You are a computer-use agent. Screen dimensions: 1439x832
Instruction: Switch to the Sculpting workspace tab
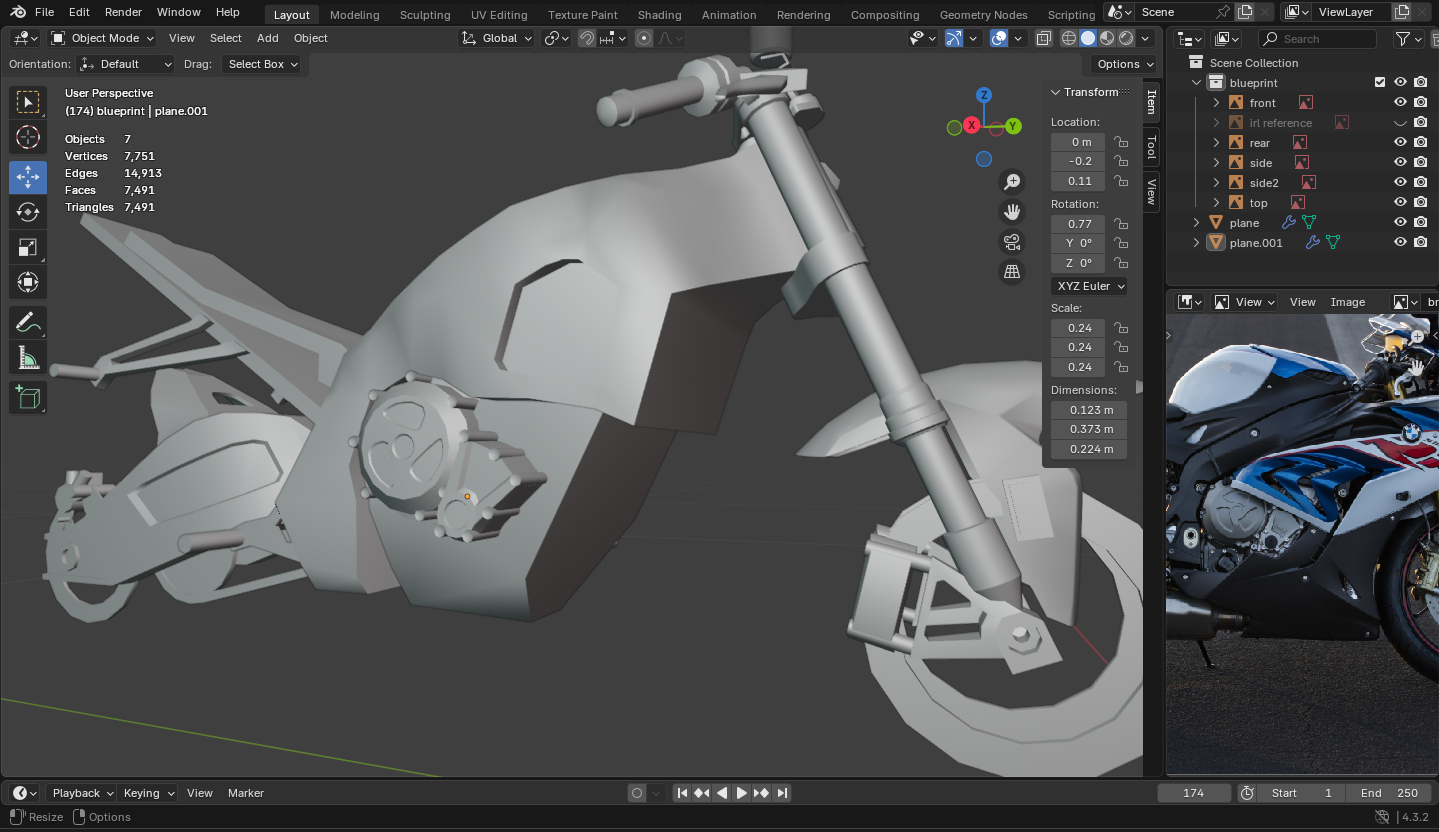(x=425, y=15)
